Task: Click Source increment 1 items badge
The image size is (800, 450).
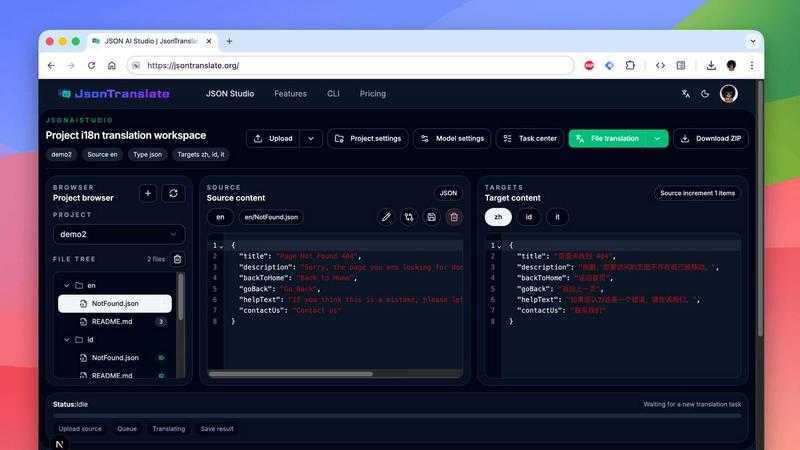Action: tap(697, 193)
